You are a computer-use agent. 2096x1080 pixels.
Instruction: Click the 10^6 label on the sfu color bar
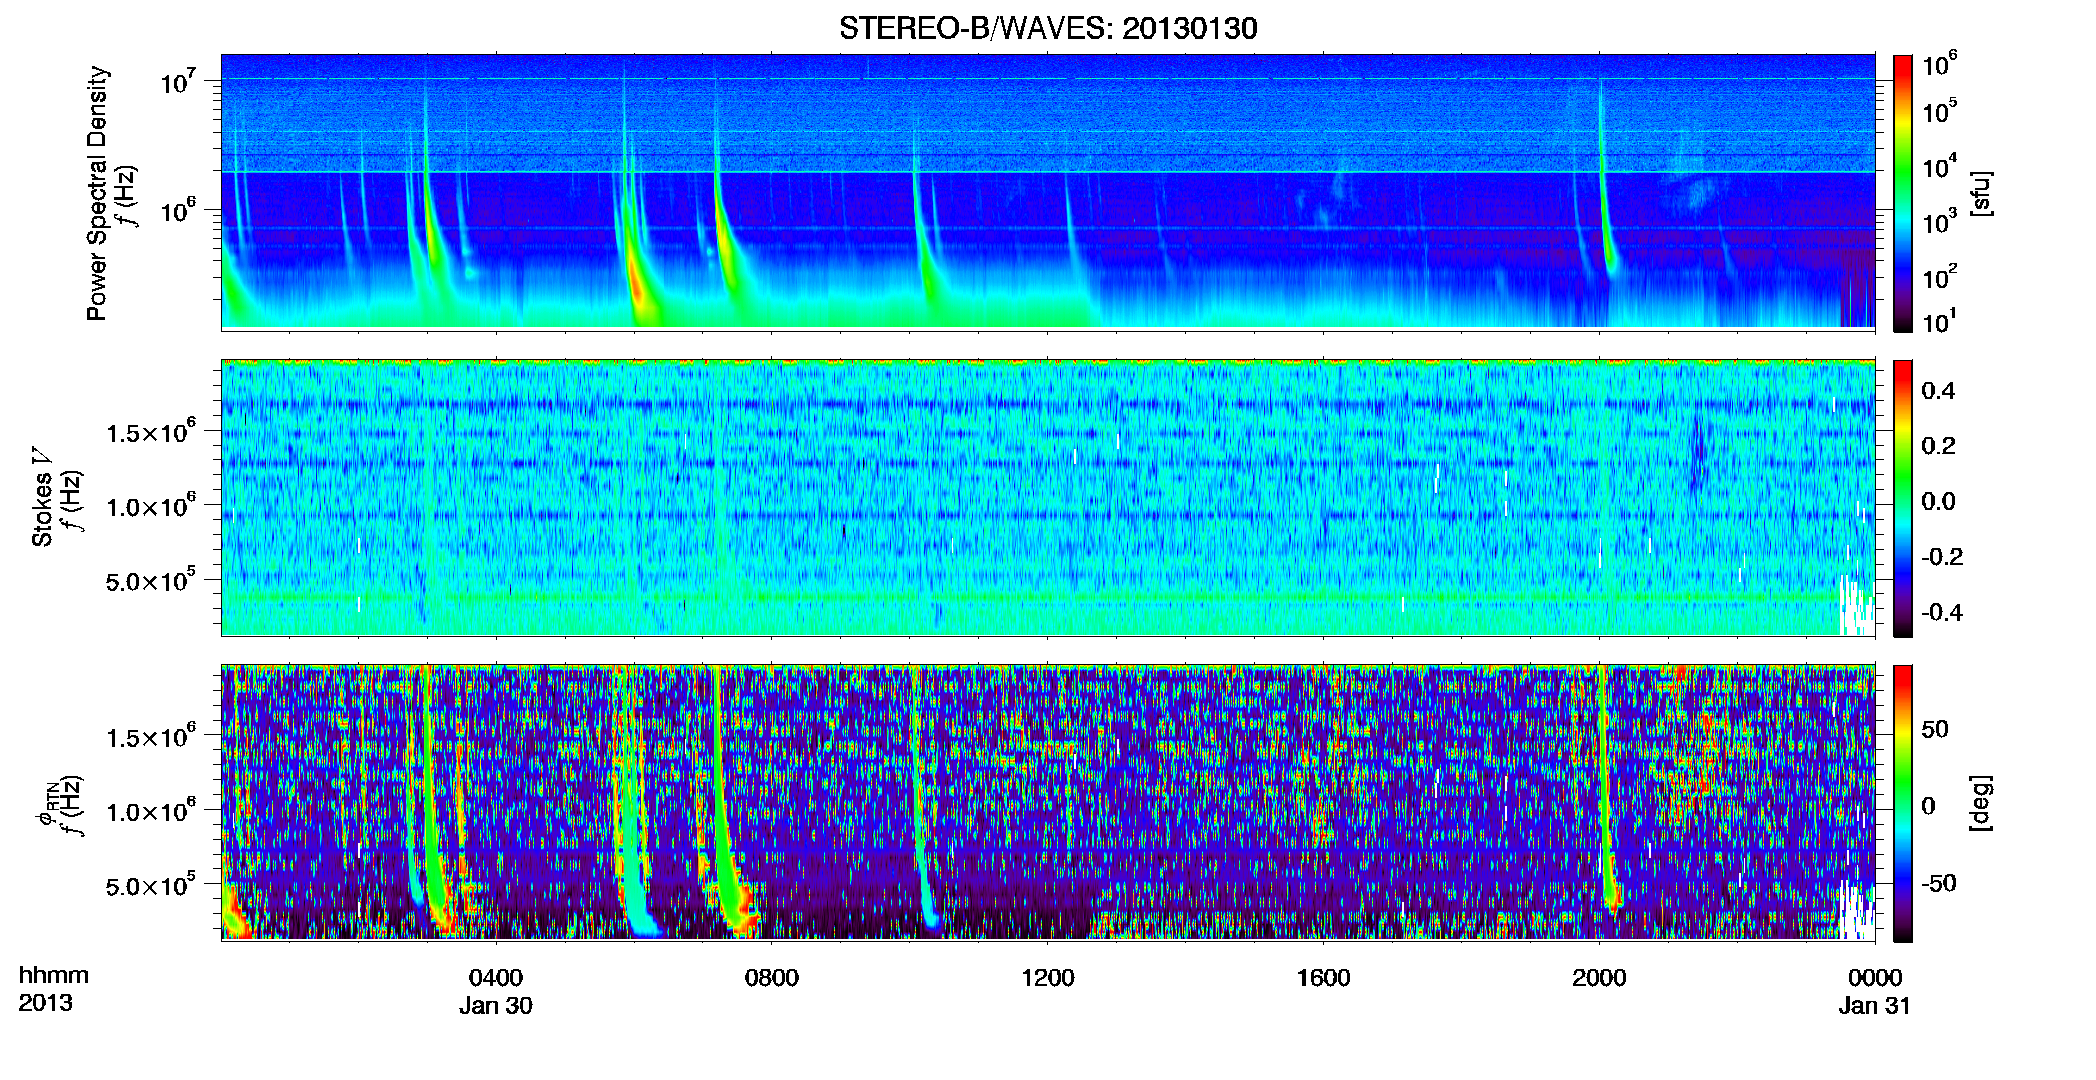click(x=1940, y=65)
